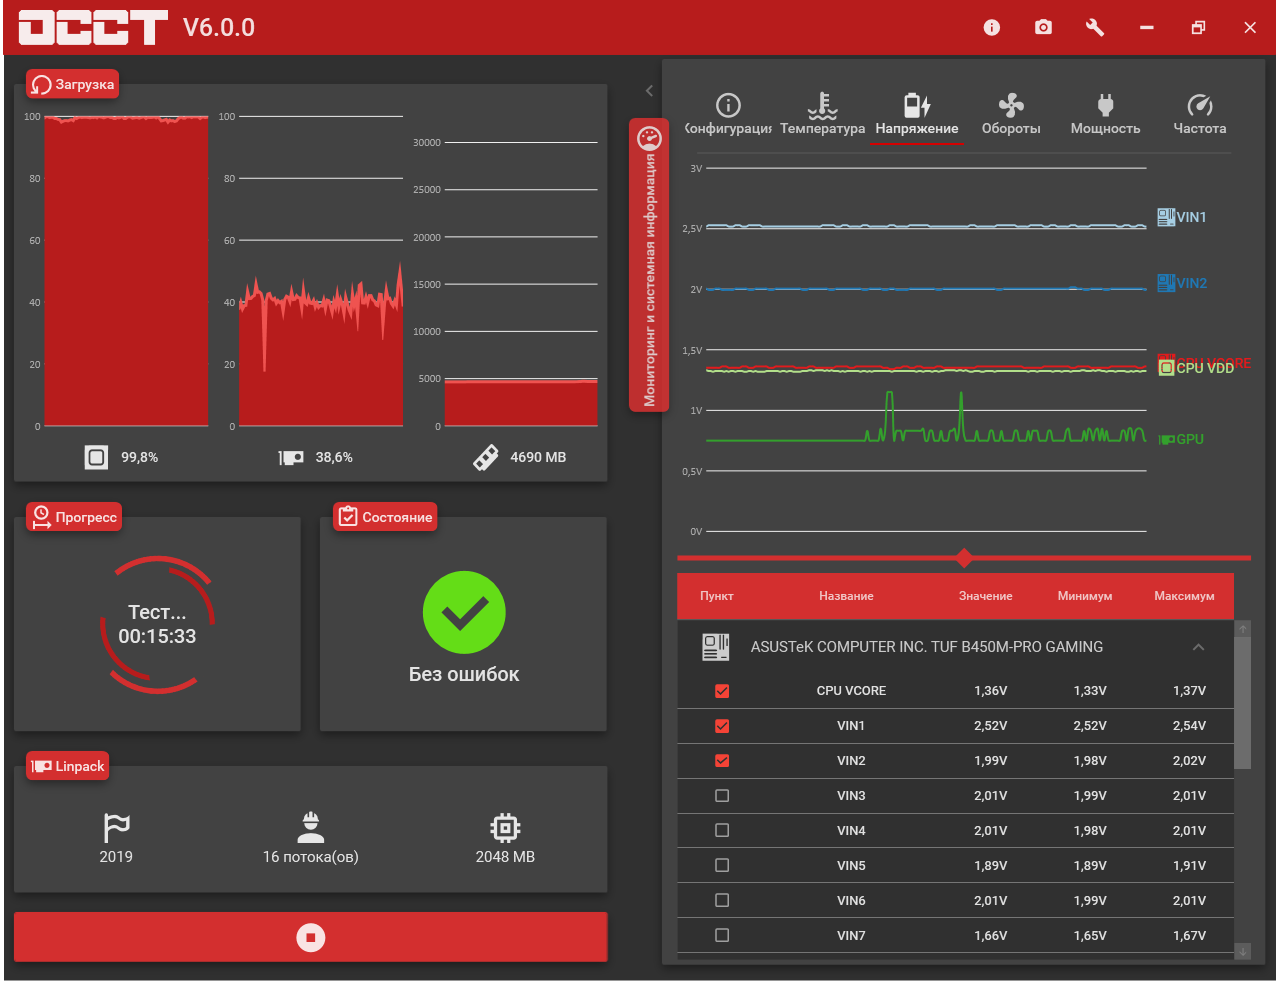
Task: Click the motherboard icon next to ASUSTeK
Action: click(716, 647)
